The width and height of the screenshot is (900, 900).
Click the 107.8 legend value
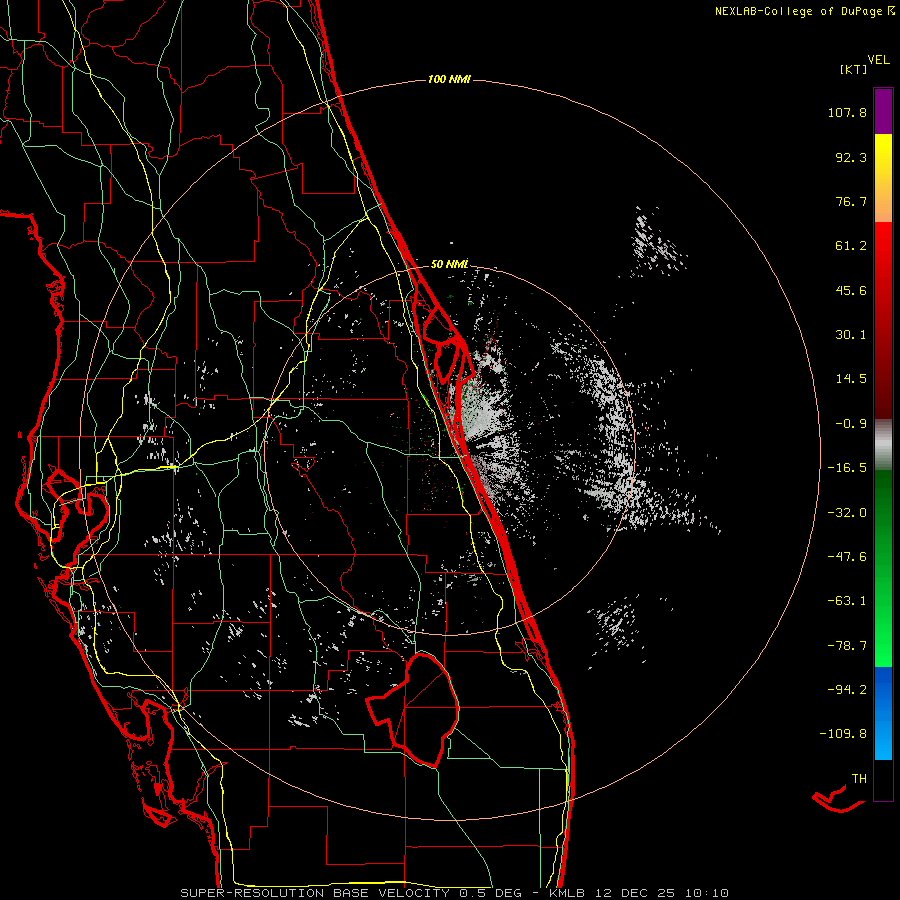pos(847,112)
